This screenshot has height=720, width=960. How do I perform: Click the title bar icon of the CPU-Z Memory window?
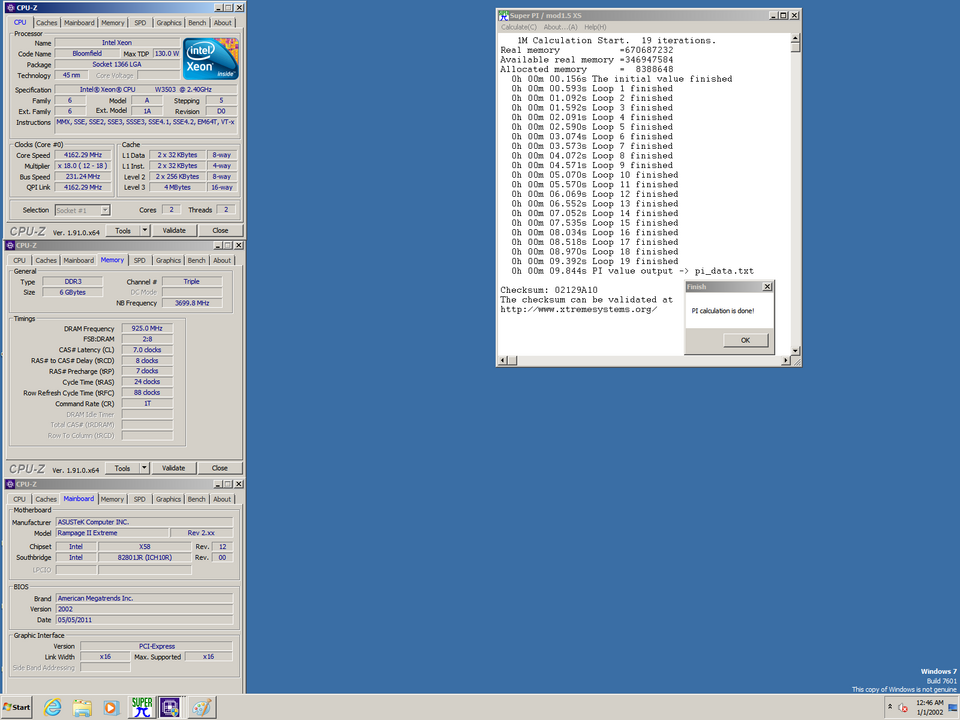click(x=10, y=246)
